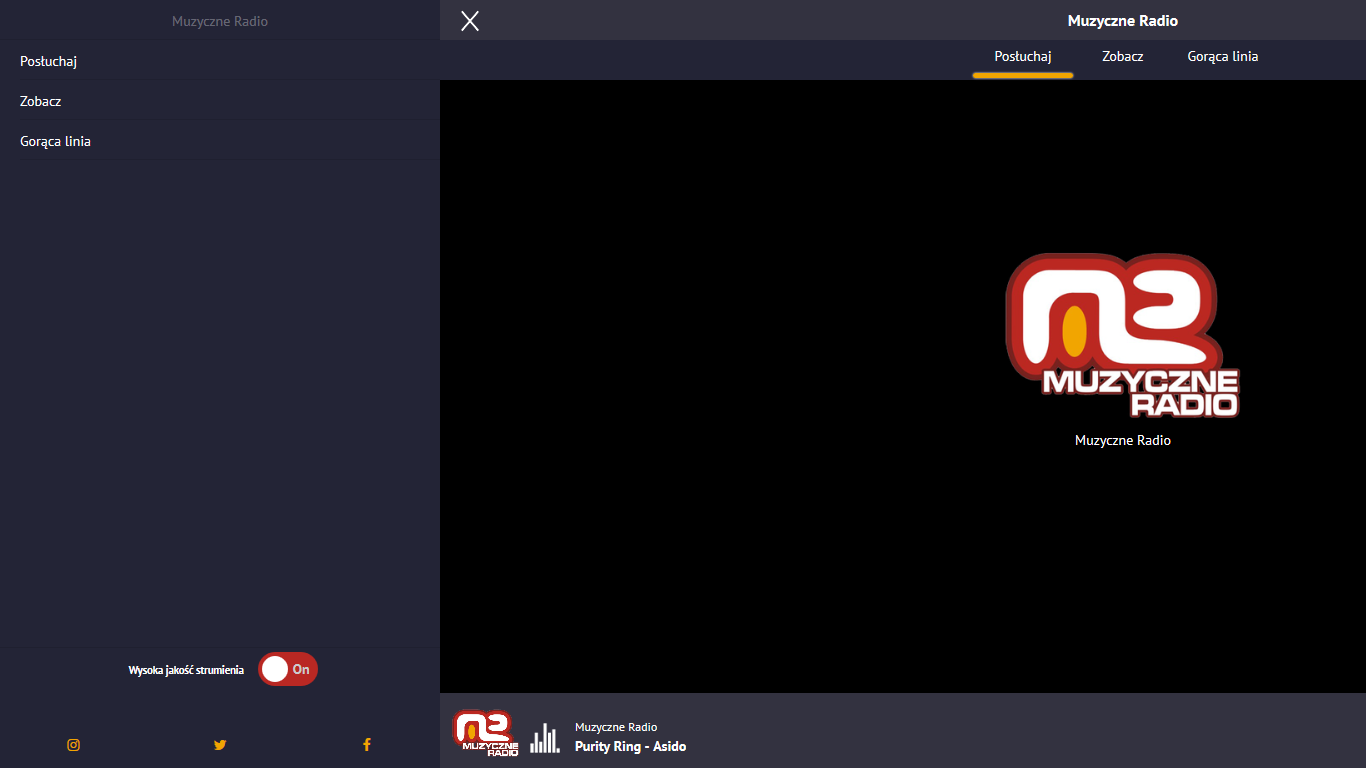Select Zobacz in the side menu
Viewport: 1366px width, 768px height.
click(220, 101)
